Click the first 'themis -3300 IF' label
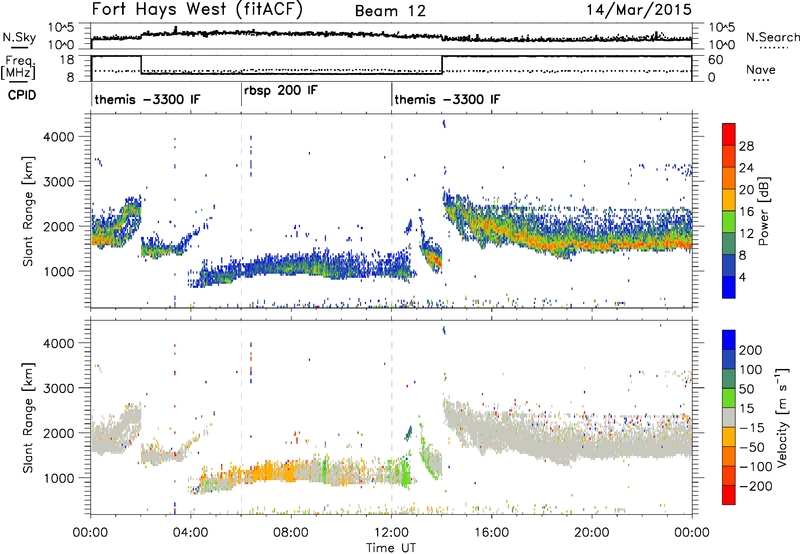 pos(147,99)
